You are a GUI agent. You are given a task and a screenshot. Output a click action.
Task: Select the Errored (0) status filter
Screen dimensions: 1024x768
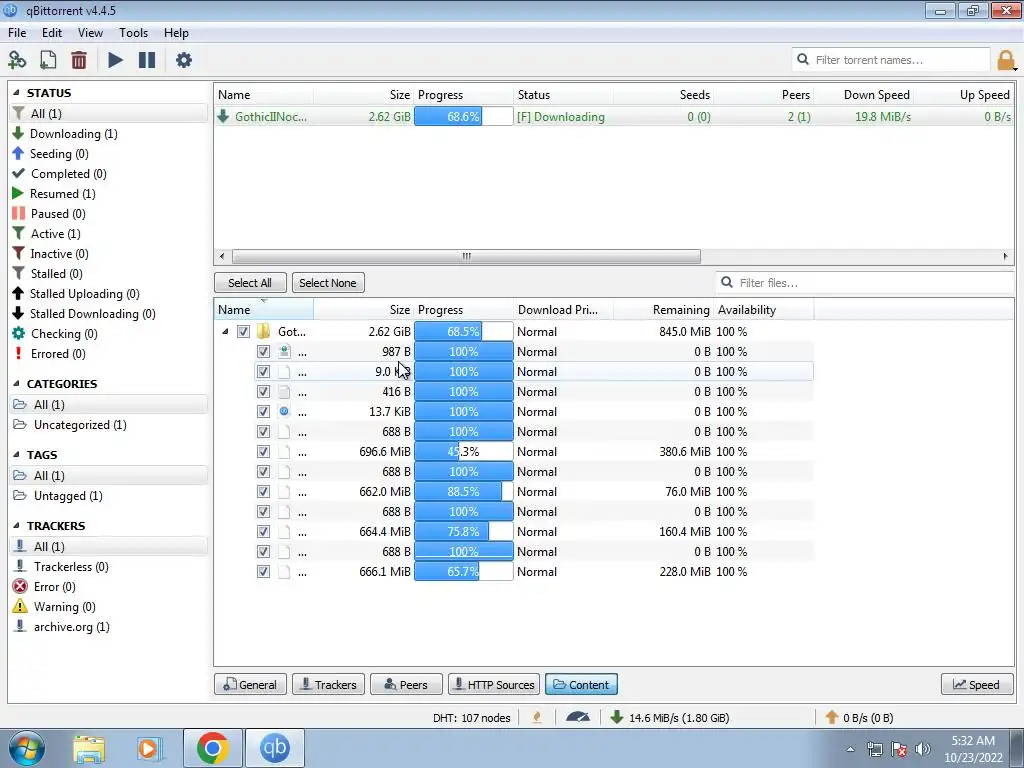pos(57,354)
